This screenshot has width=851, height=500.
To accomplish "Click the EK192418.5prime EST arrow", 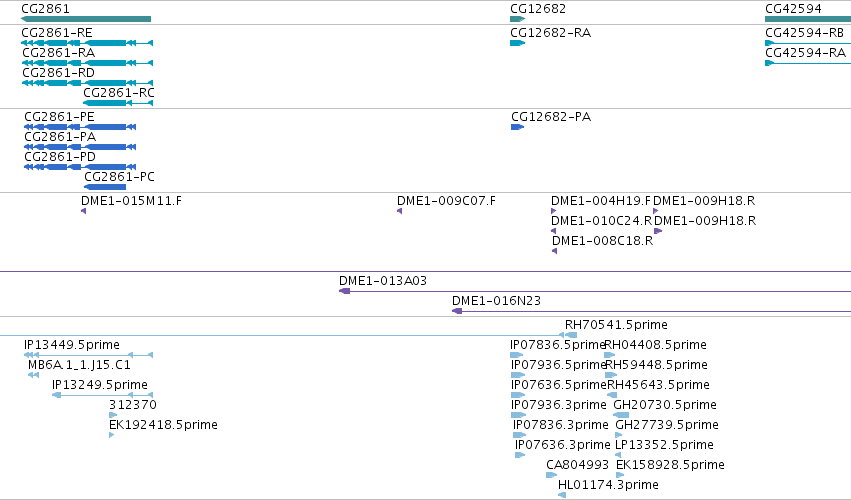I will pos(111,435).
